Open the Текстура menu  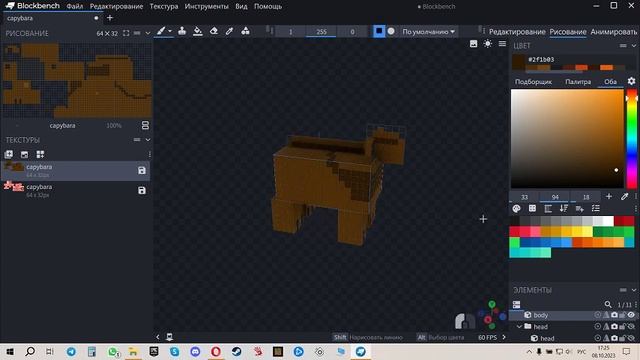click(164, 7)
